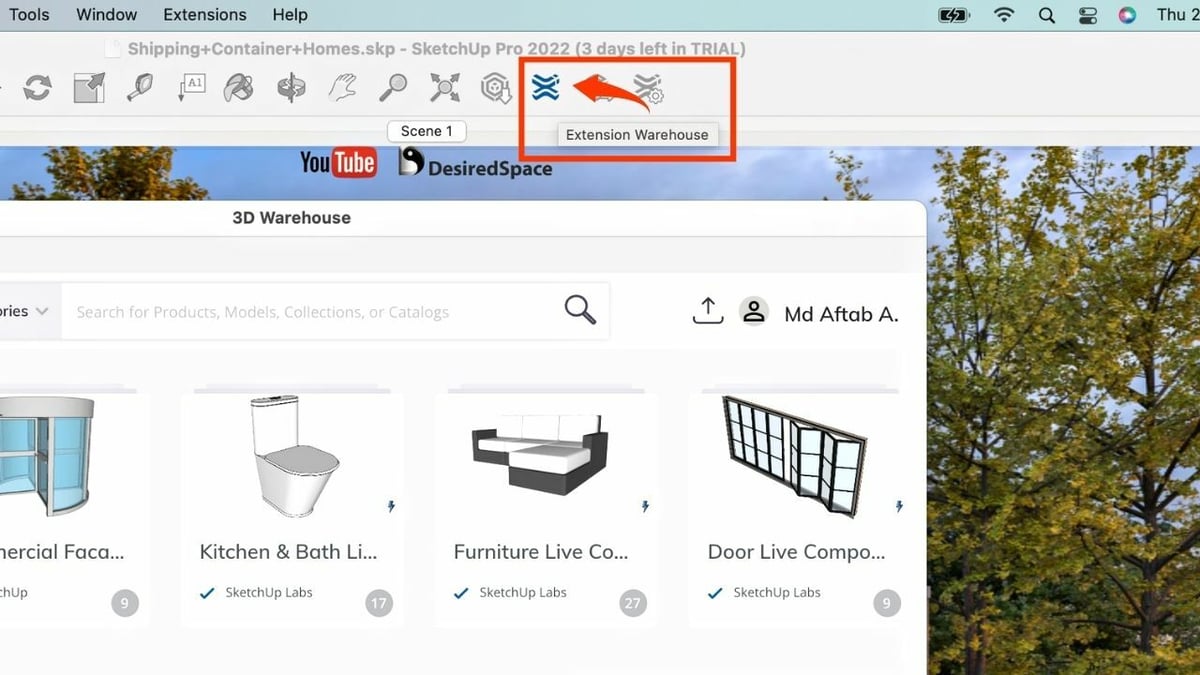The image size is (1200, 675).
Task: Click the Siri icon in menu bar
Action: [1127, 15]
